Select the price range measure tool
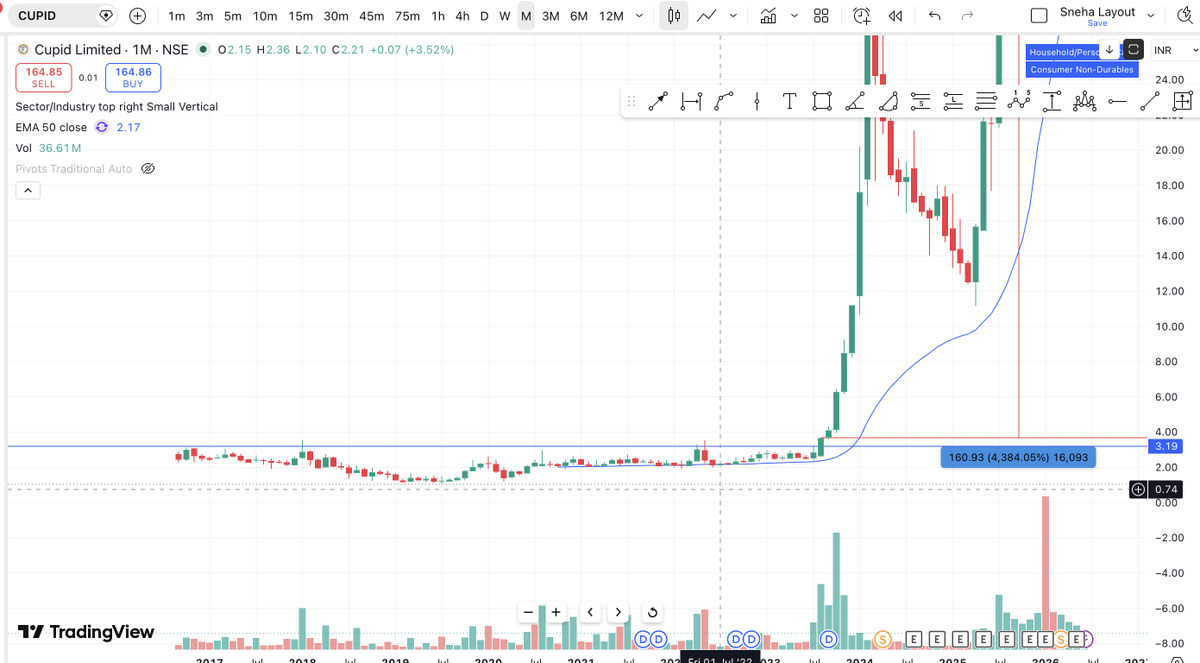Screen dimensions: 1200x663 (x=1051, y=101)
